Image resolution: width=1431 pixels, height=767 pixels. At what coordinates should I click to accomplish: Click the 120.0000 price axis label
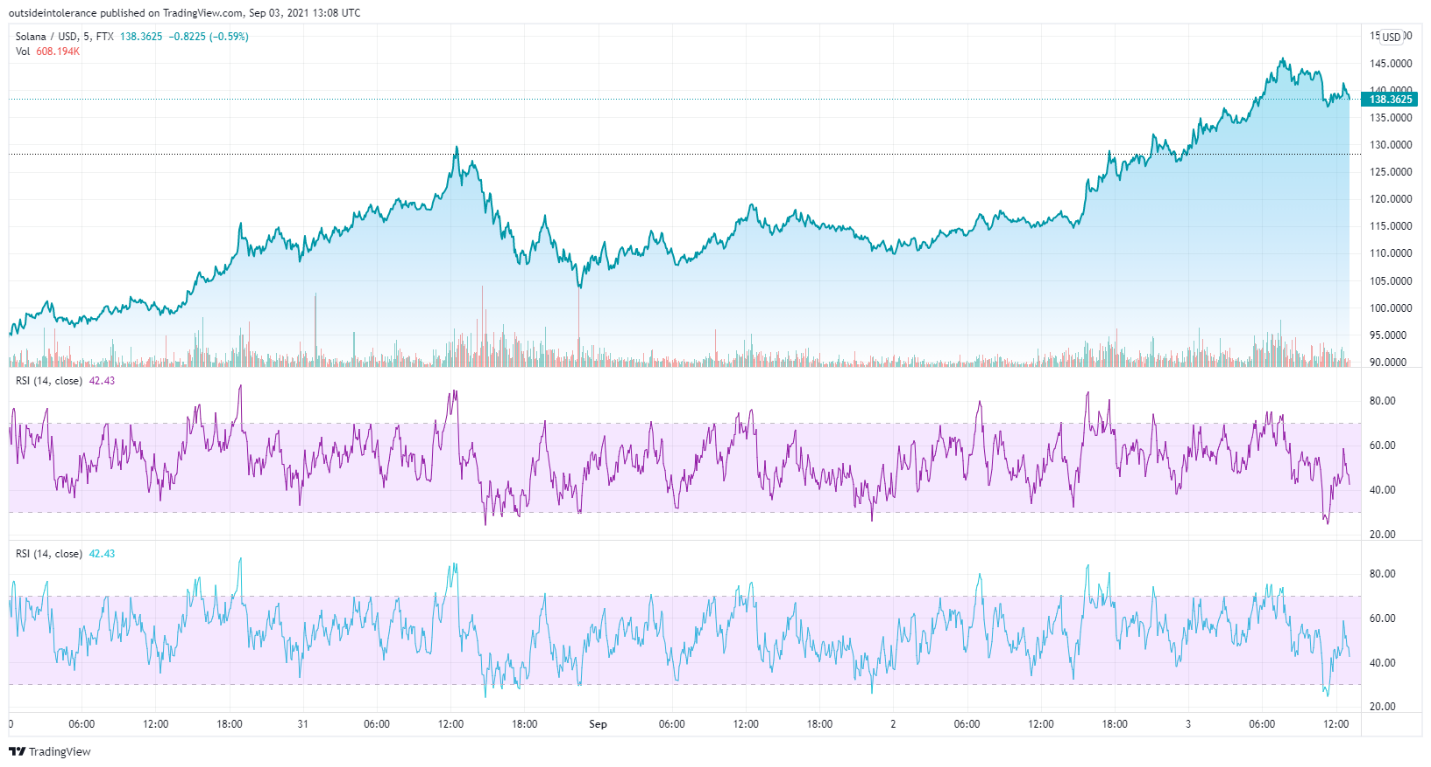tap(1391, 199)
